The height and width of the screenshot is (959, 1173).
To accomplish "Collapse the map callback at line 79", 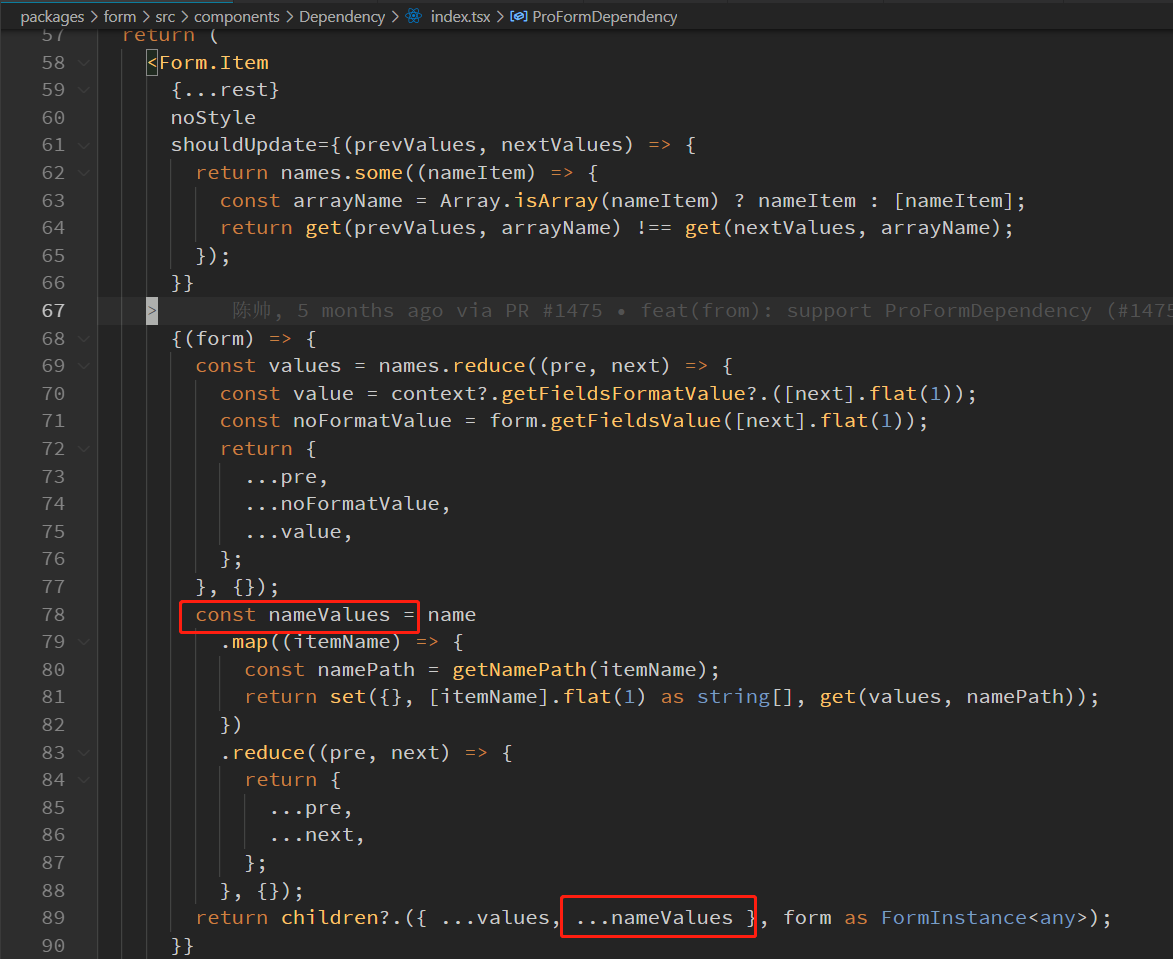I will 83,641.
